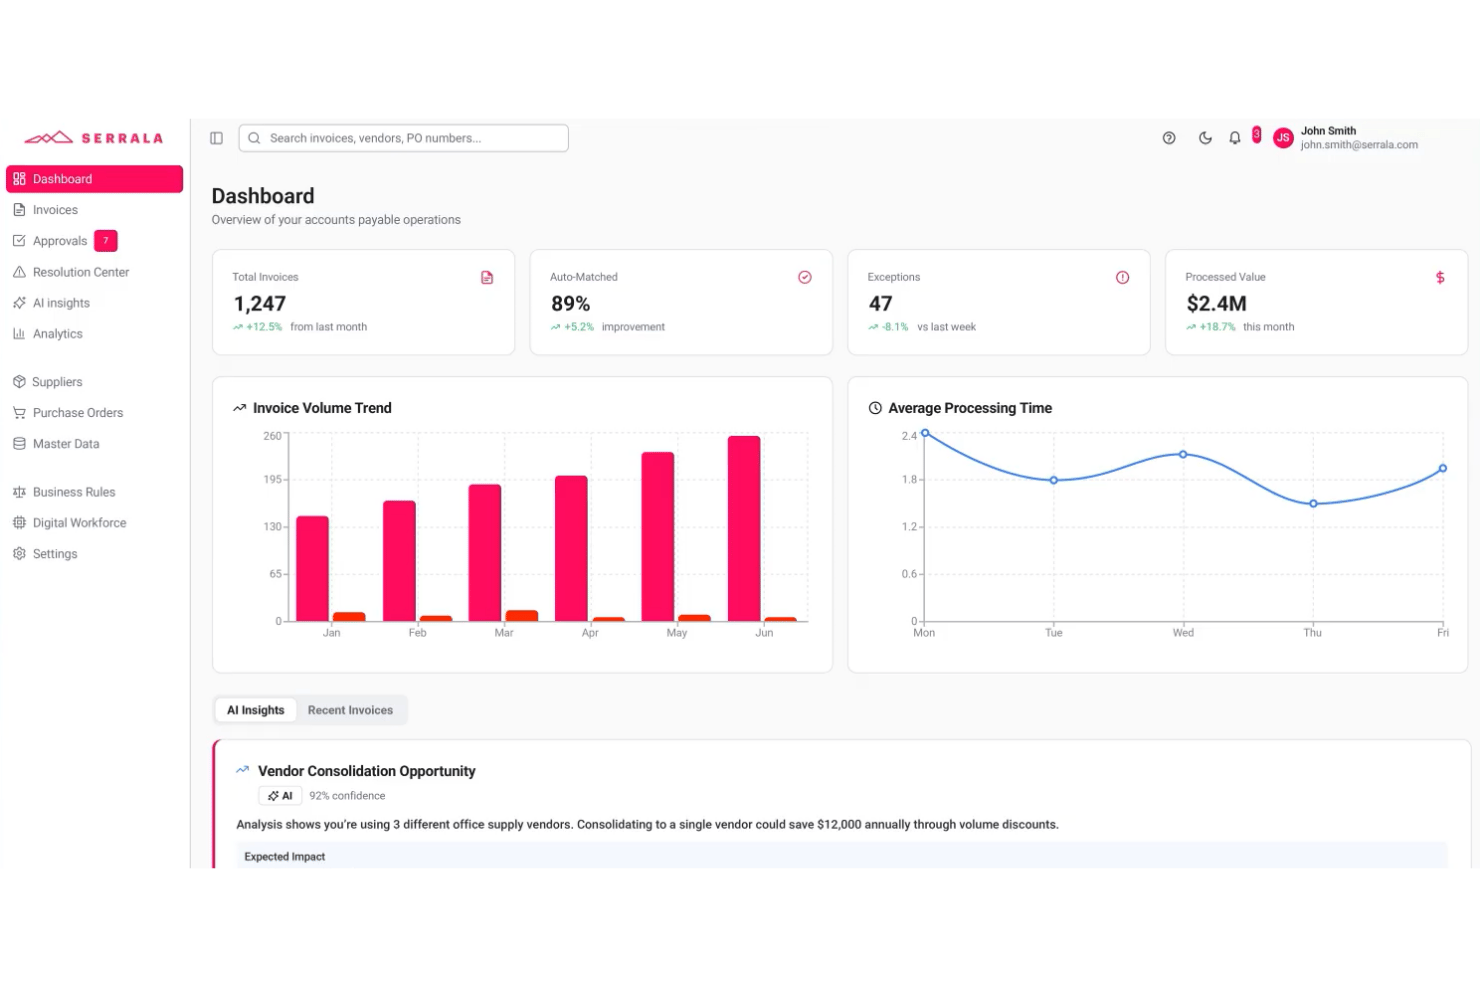
Task: Click the trend icon beside Vendor Consolidation Opportunity
Action: (242, 770)
